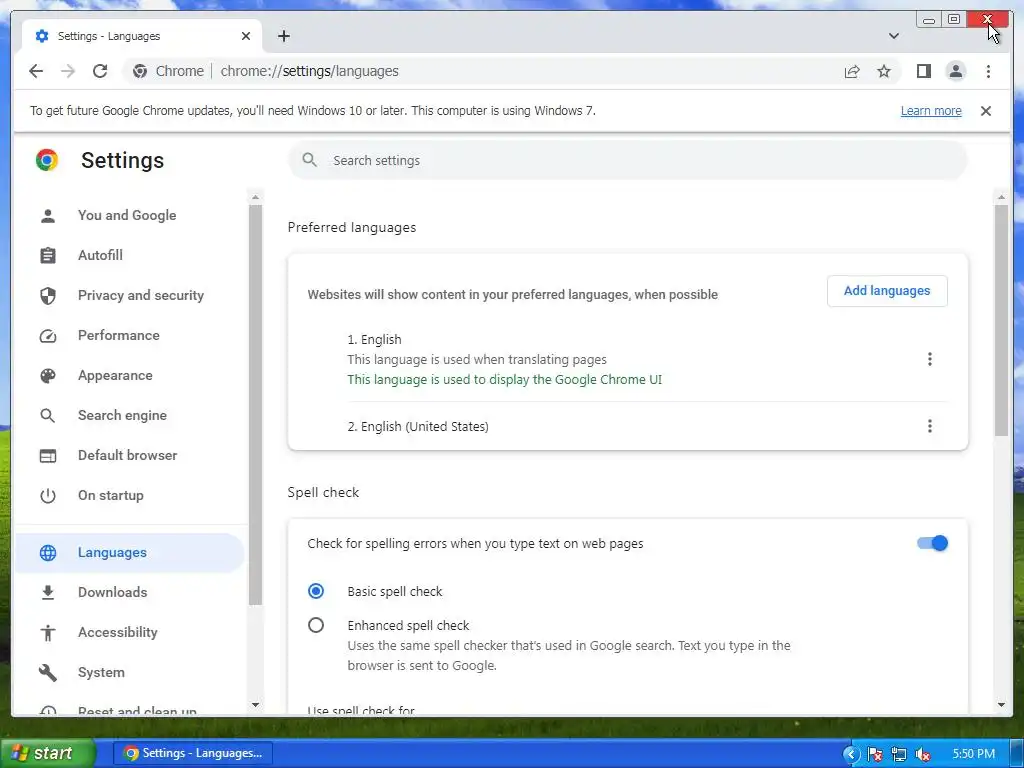
Task: Expand hidden tray icons arrow
Action: tap(850, 754)
